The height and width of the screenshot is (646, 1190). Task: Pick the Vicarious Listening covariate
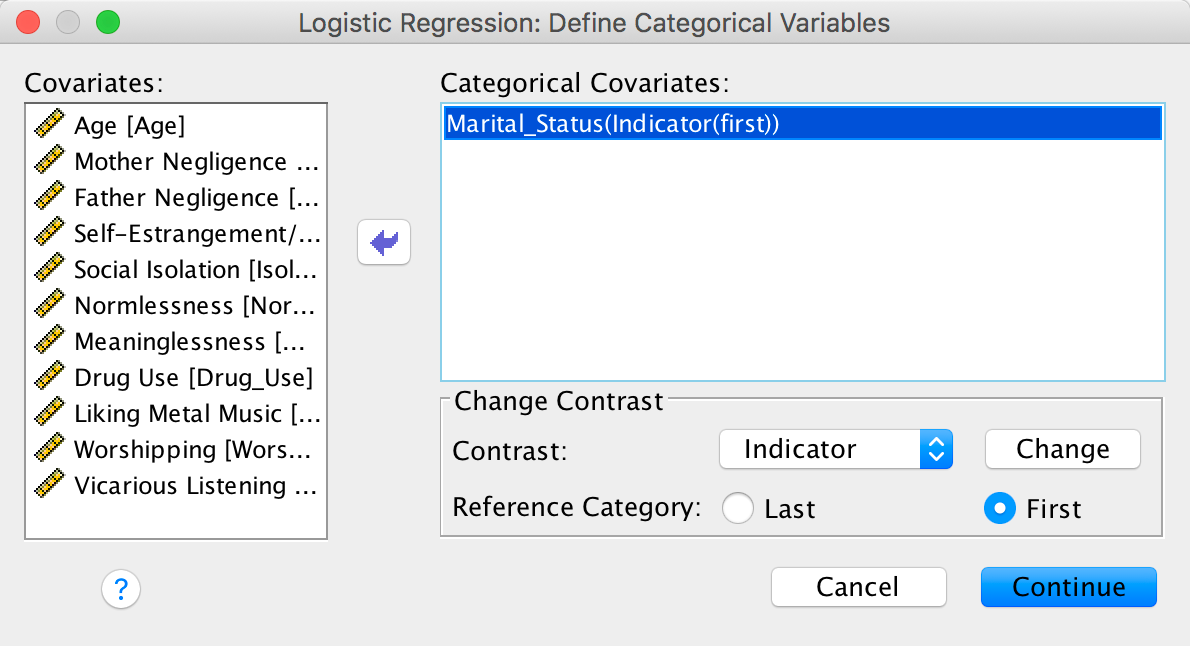point(195,485)
